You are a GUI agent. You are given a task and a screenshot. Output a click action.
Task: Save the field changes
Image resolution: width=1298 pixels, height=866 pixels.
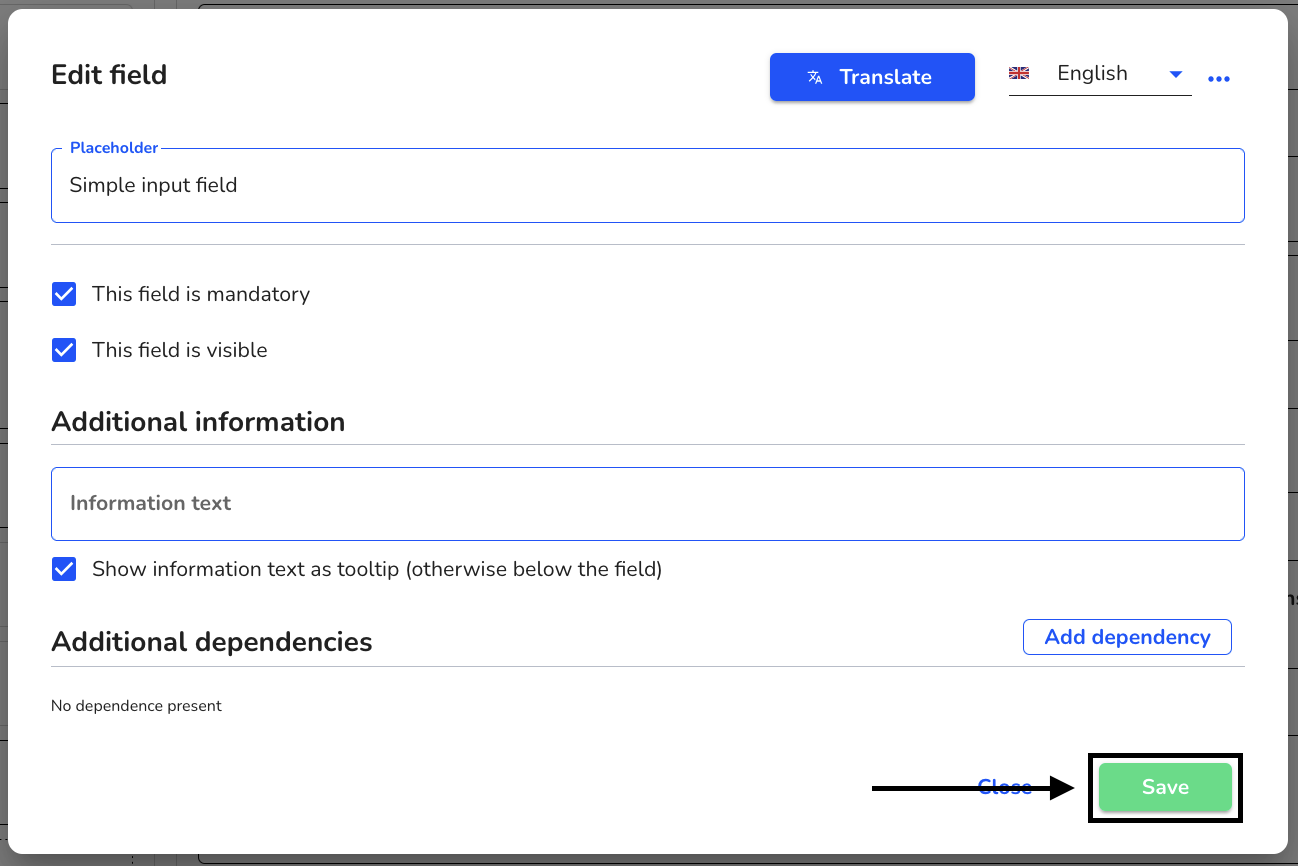tap(1165, 787)
